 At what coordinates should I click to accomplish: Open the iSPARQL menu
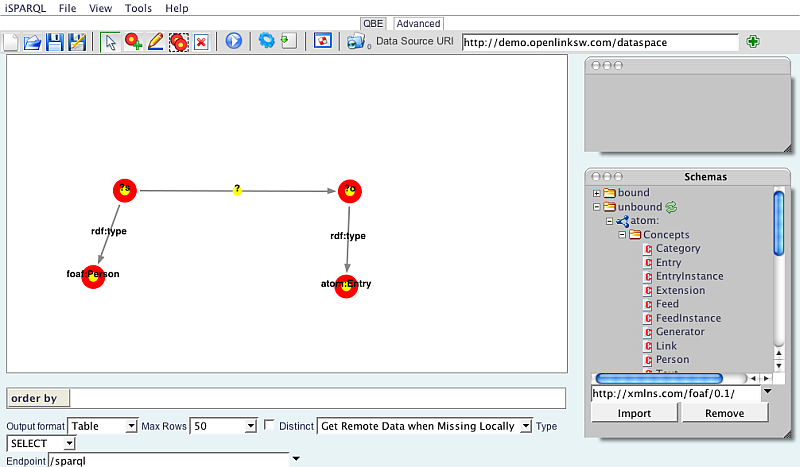tap(25, 8)
